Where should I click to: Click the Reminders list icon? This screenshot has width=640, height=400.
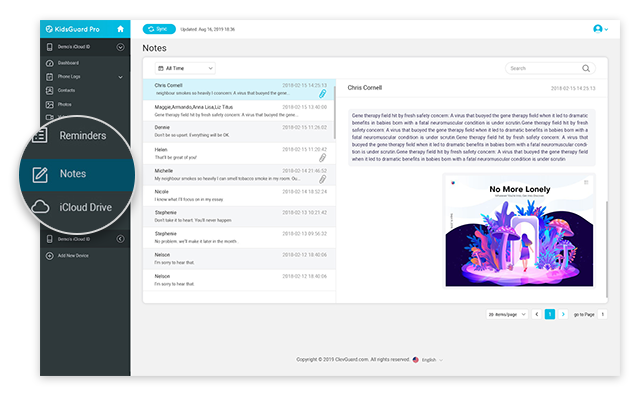click(40, 135)
